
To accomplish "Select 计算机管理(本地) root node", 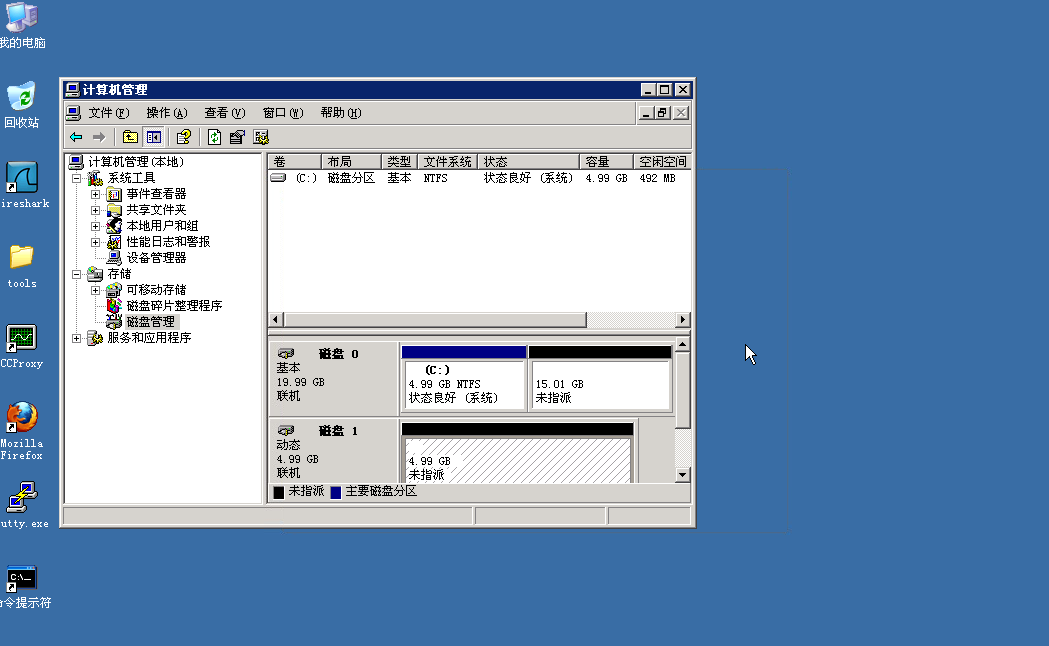I will pyautogui.click(x=136, y=162).
